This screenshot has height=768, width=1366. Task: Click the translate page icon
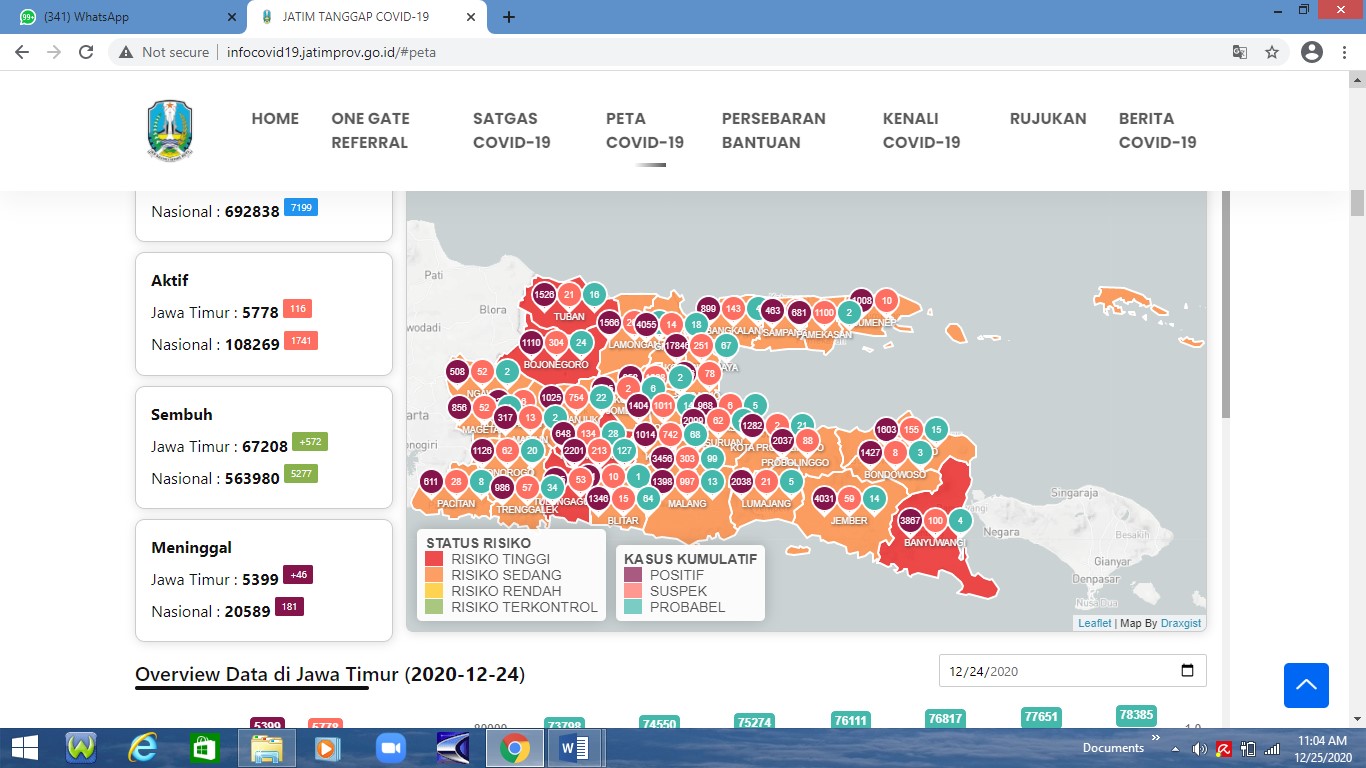click(1240, 52)
